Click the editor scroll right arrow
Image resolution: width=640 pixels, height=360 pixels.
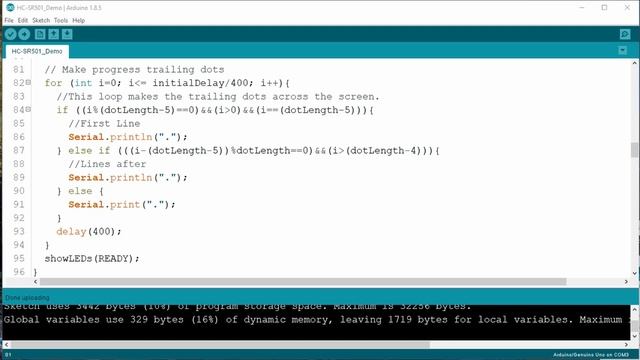coord(626,282)
